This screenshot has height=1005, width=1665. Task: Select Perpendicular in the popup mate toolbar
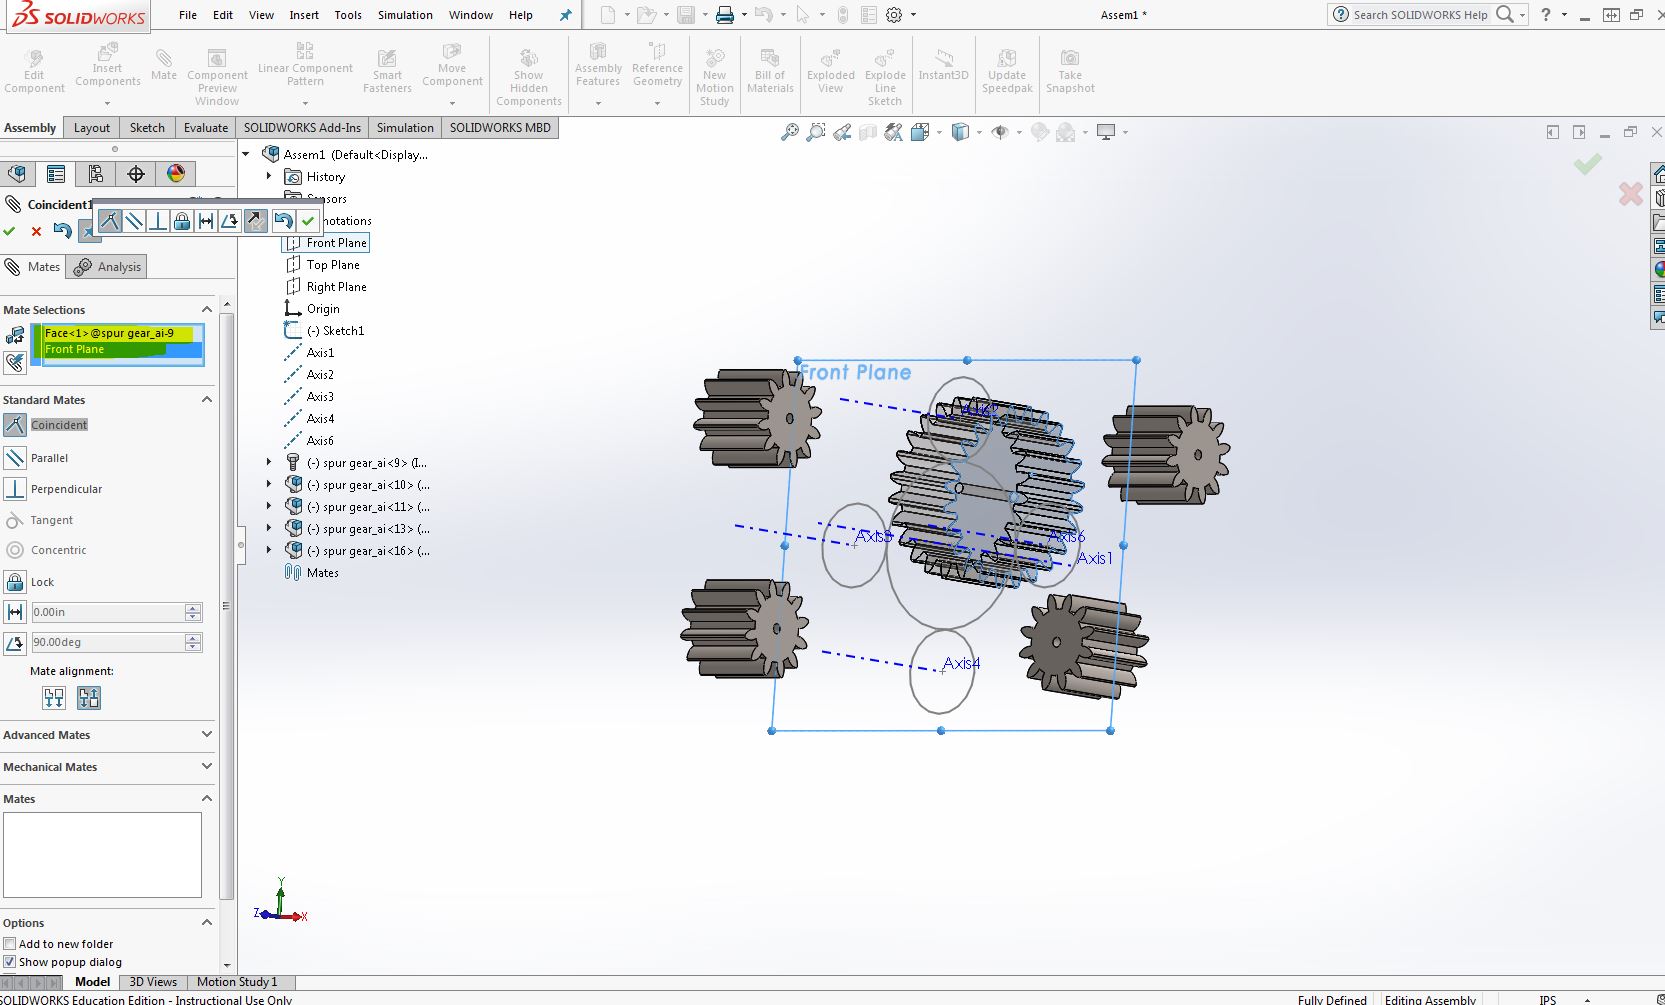point(158,221)
